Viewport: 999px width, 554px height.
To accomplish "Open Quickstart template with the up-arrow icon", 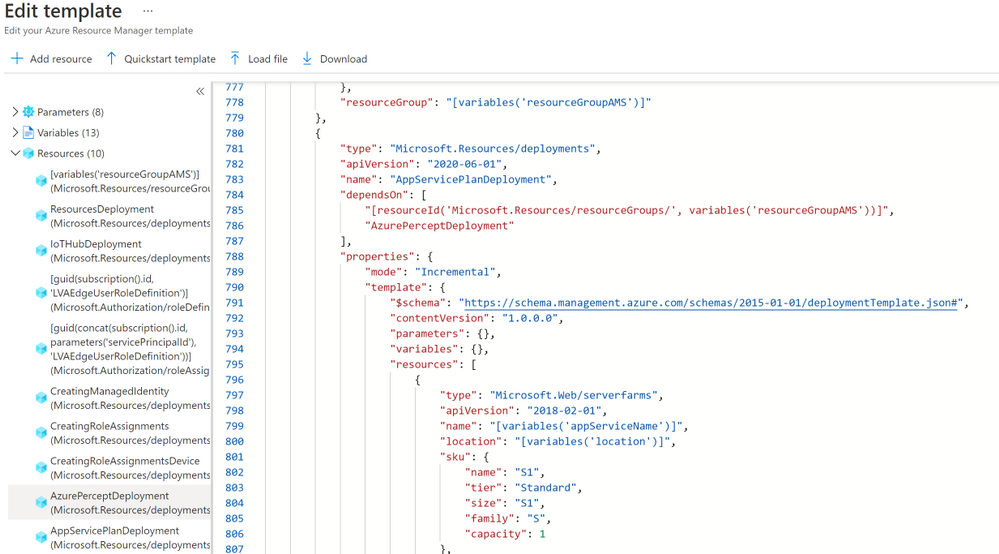I will point(111,59).
